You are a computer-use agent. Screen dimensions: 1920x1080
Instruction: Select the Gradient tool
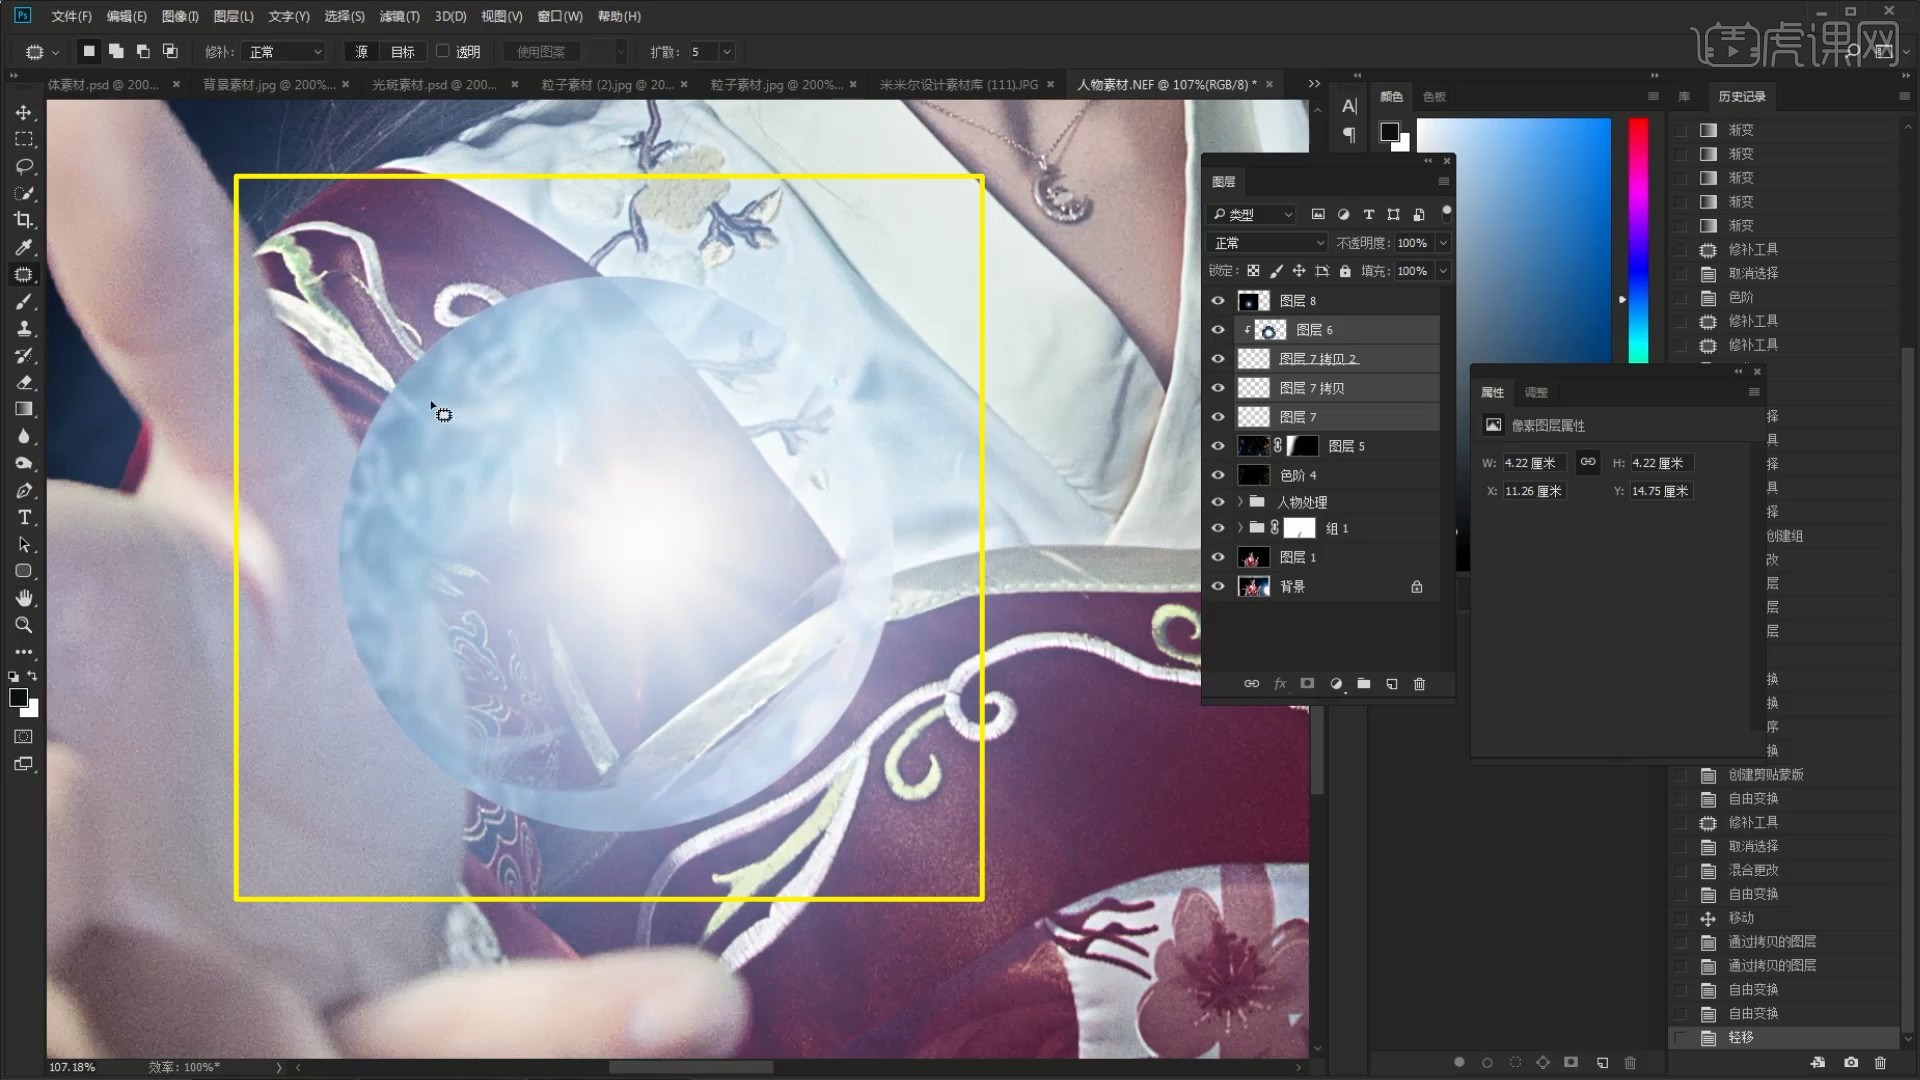[24, 409]
